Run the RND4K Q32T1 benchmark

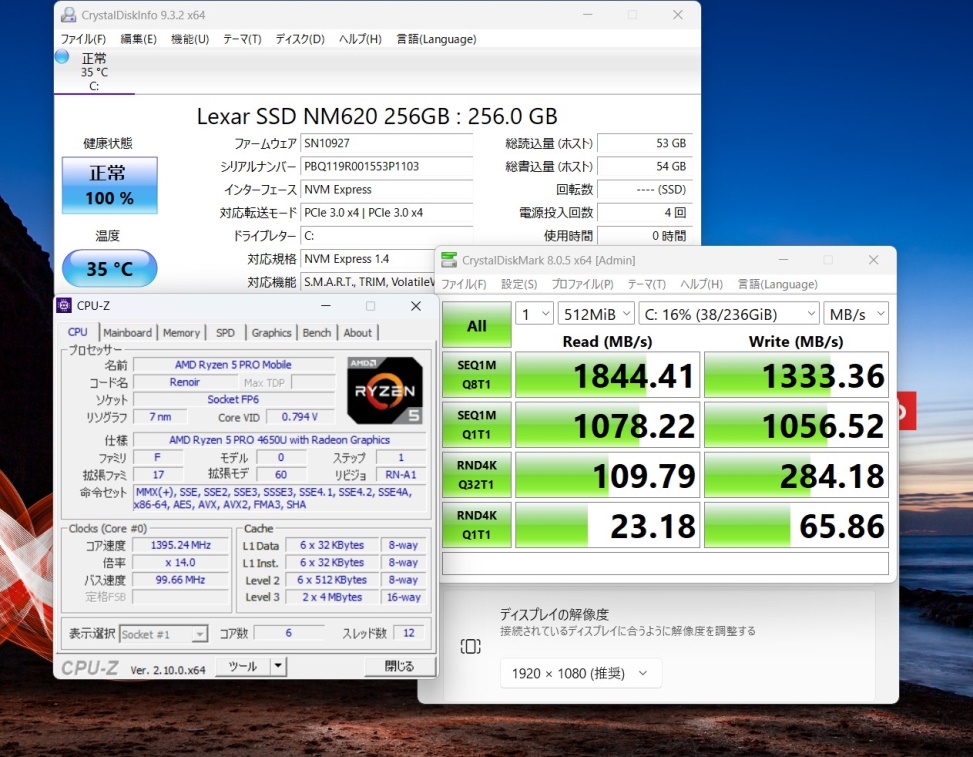(x=477, y=475)
